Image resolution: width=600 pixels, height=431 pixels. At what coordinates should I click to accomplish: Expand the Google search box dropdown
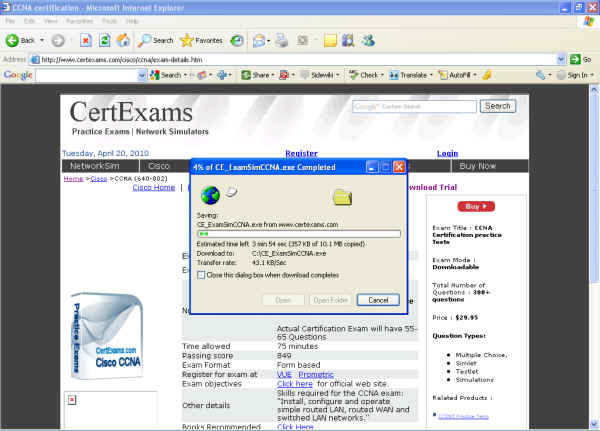click(142, 75)
